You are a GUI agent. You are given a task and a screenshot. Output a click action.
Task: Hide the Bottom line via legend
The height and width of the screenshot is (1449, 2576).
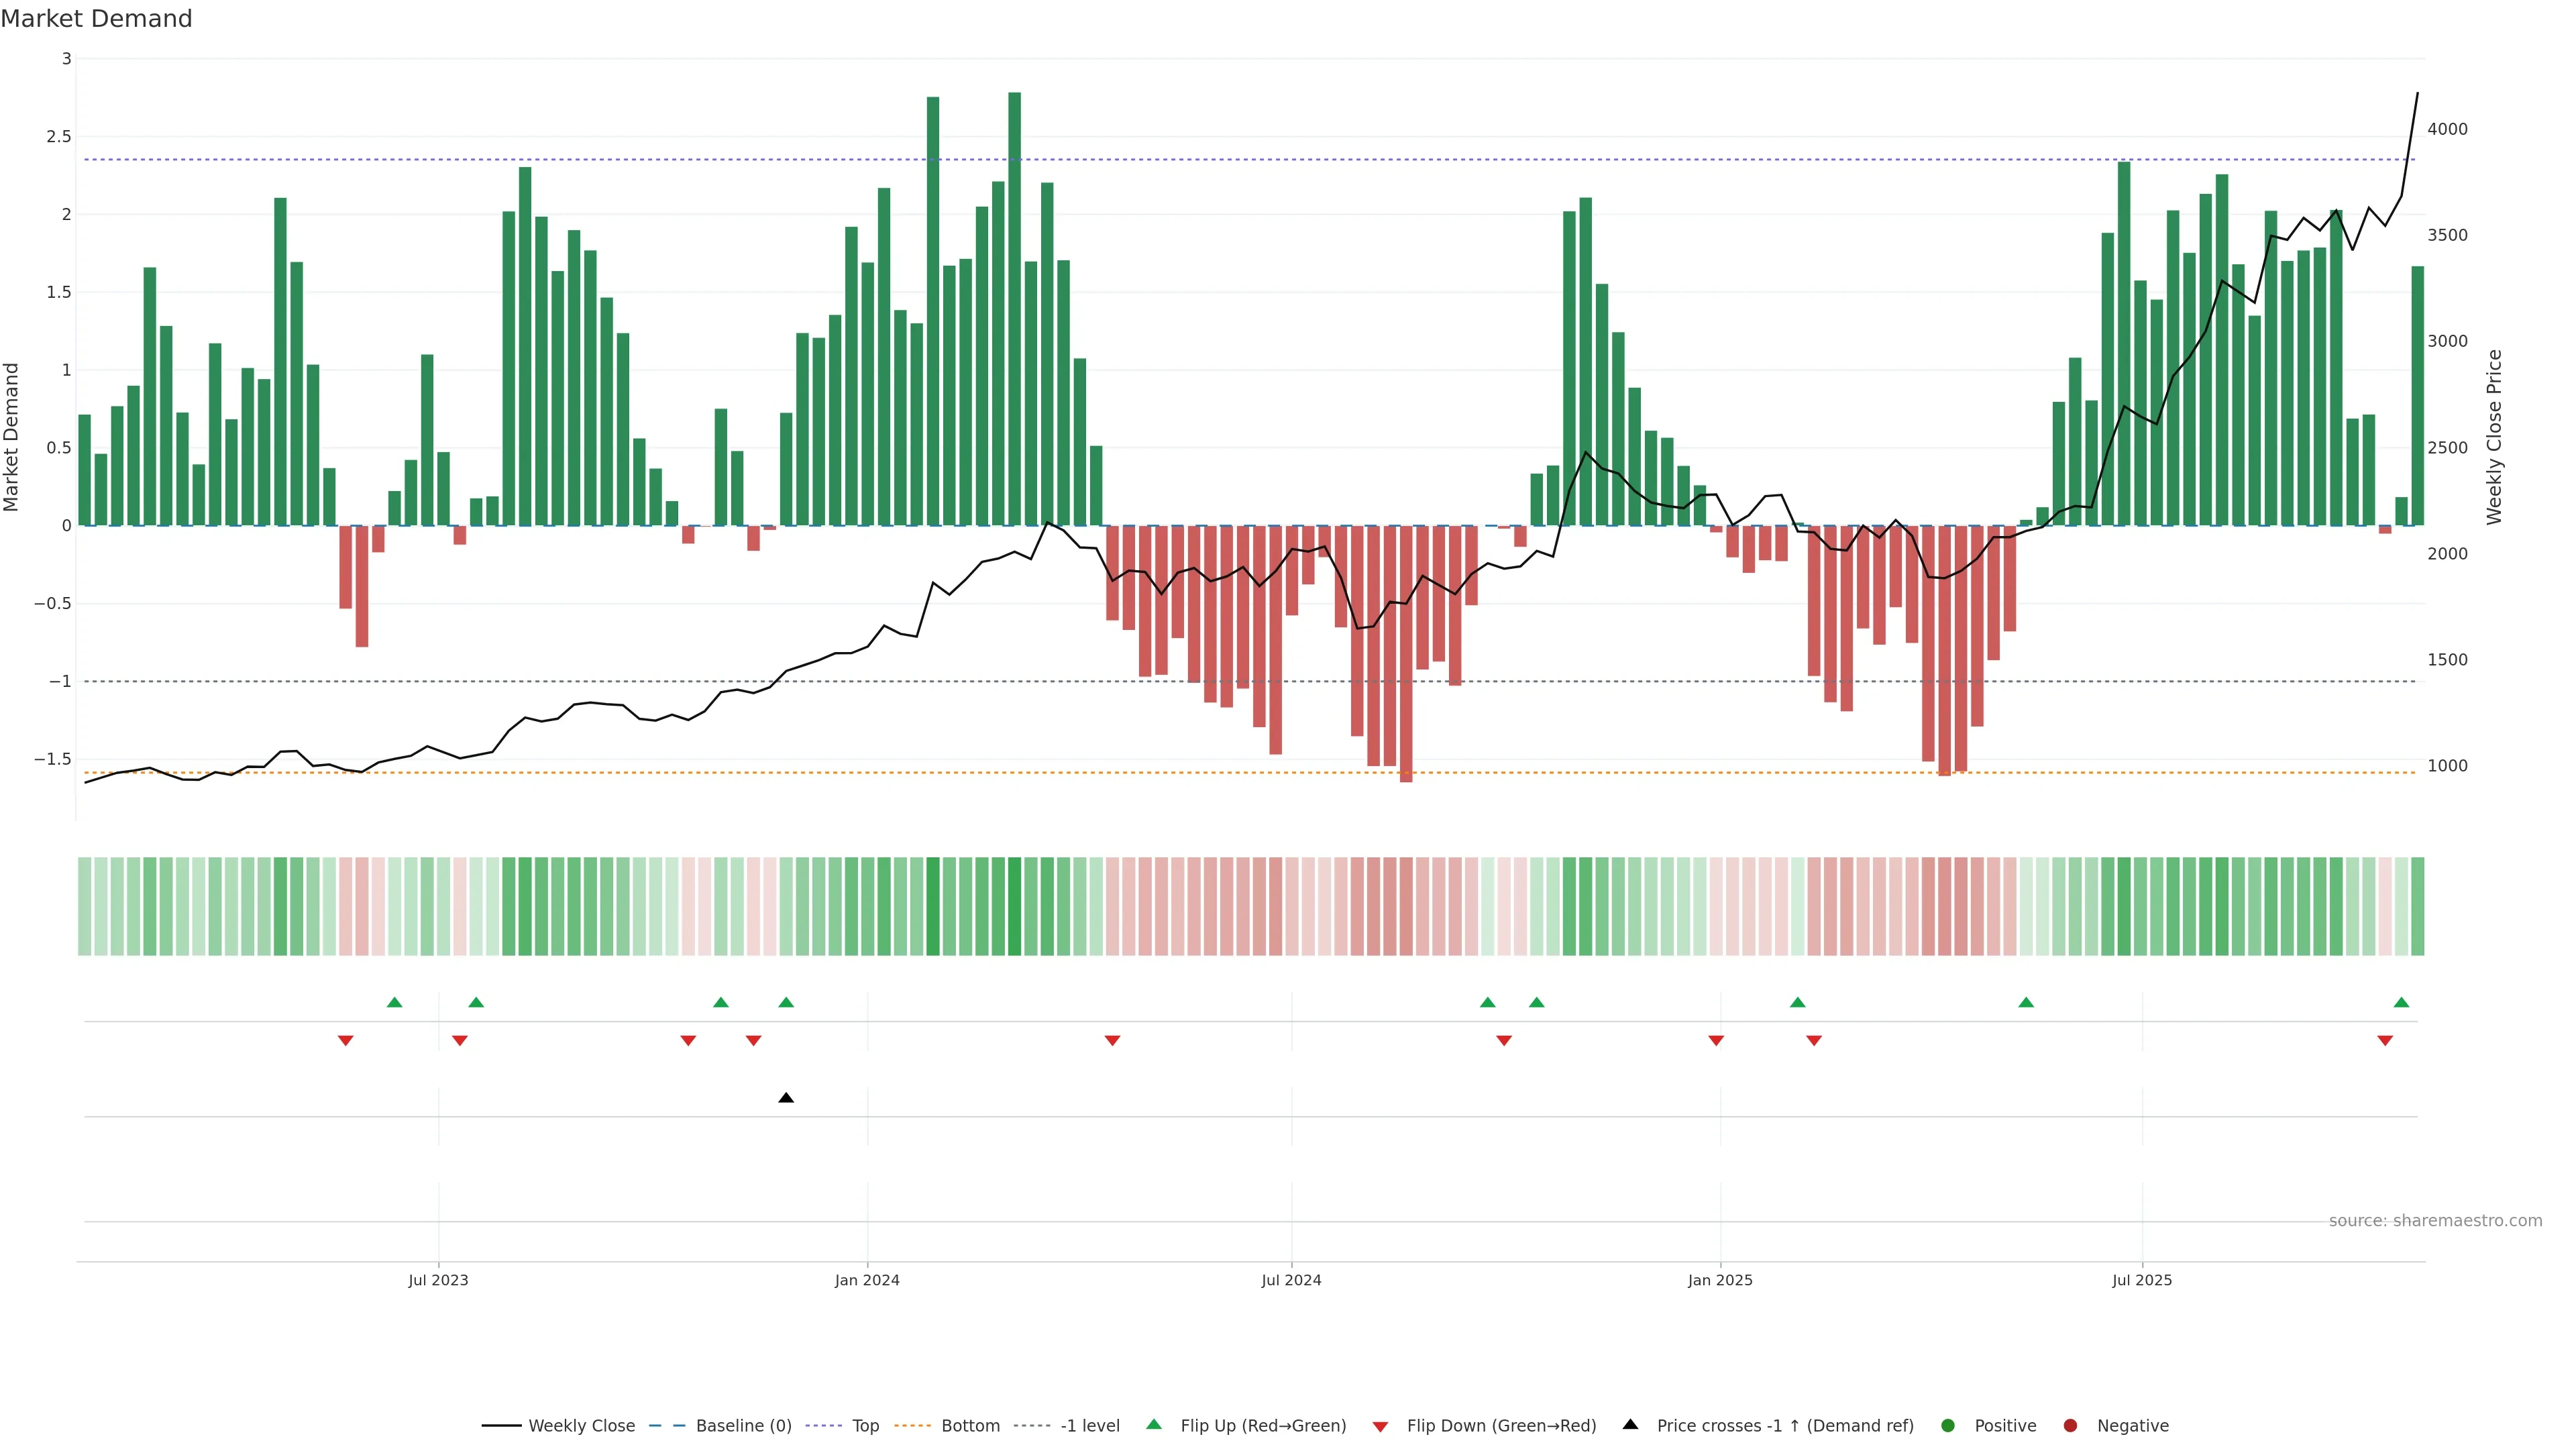coord(970,1426)
